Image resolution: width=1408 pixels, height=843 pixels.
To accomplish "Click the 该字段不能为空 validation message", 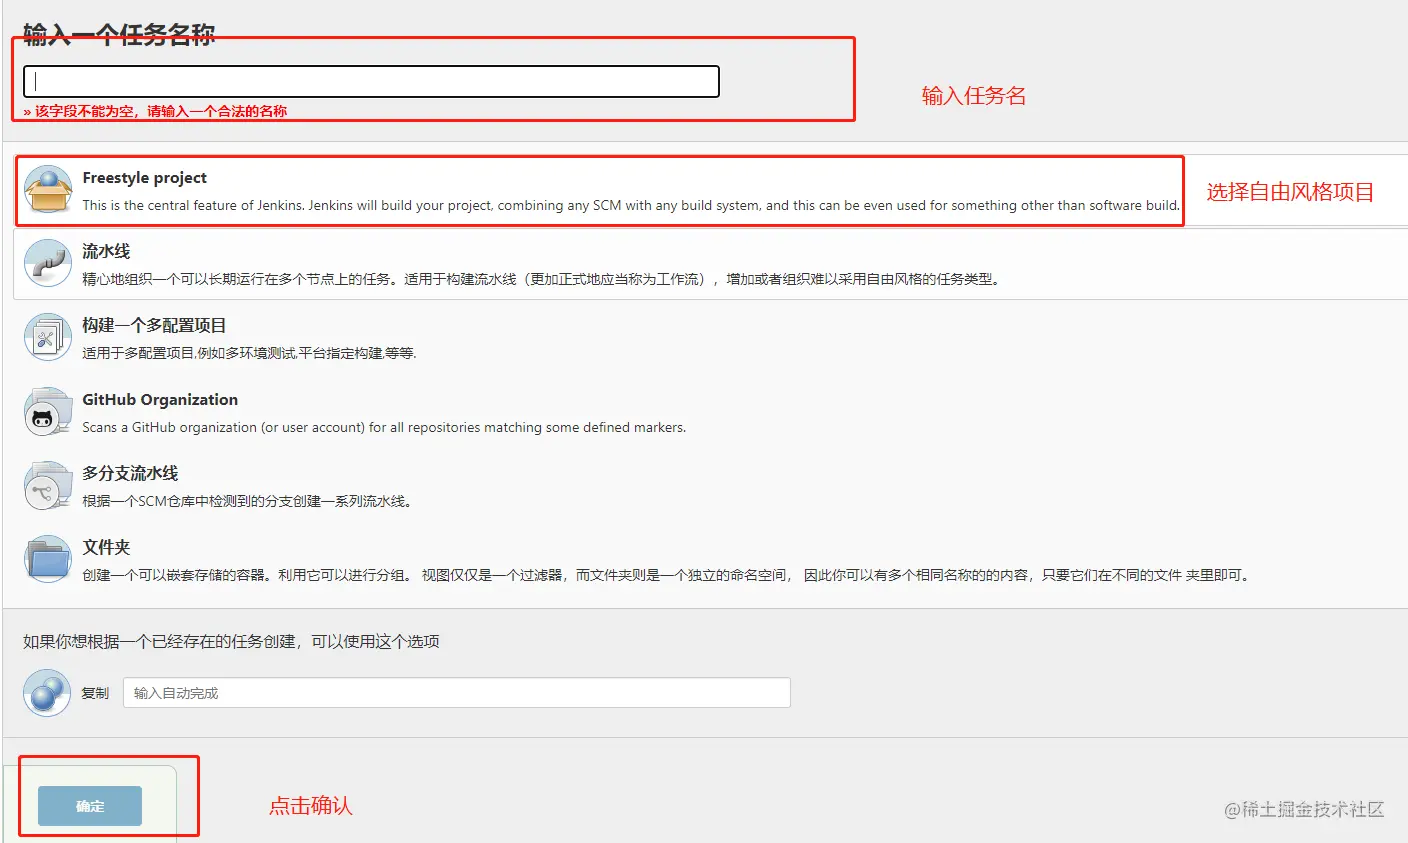I will pyautogui.click(x=155, y=111).
